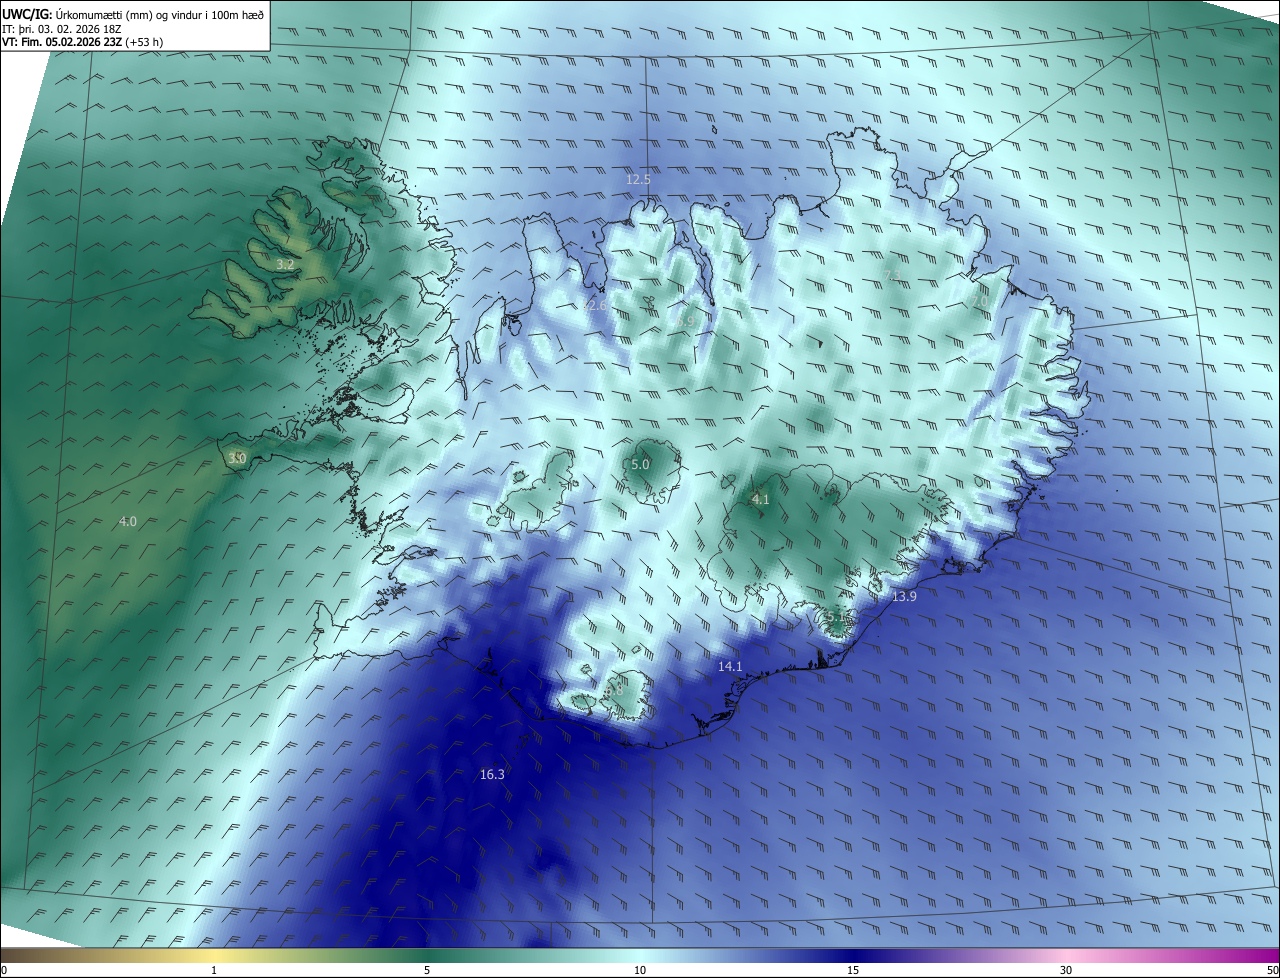Click the colorbar label 15
Screen dimensions: 1280x978
[853, 970]
